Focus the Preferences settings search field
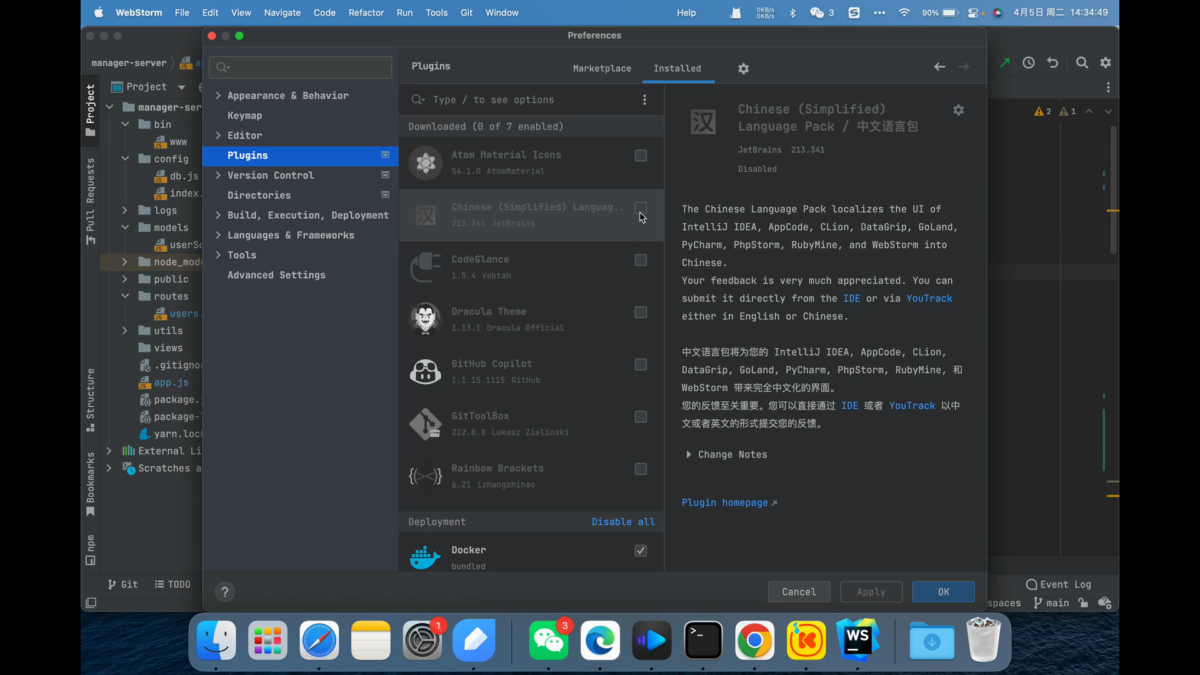This screenshot has width=1200, height=675. click(300, 67)
